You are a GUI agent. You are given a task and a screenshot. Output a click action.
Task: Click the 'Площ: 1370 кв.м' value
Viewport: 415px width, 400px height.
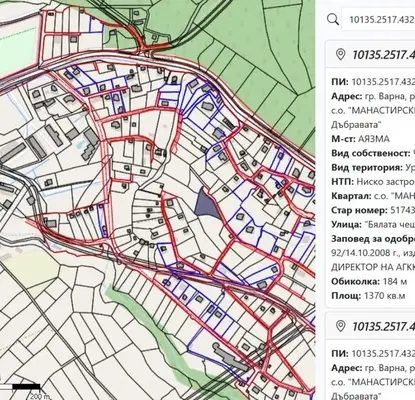click(x=368, y=296)
